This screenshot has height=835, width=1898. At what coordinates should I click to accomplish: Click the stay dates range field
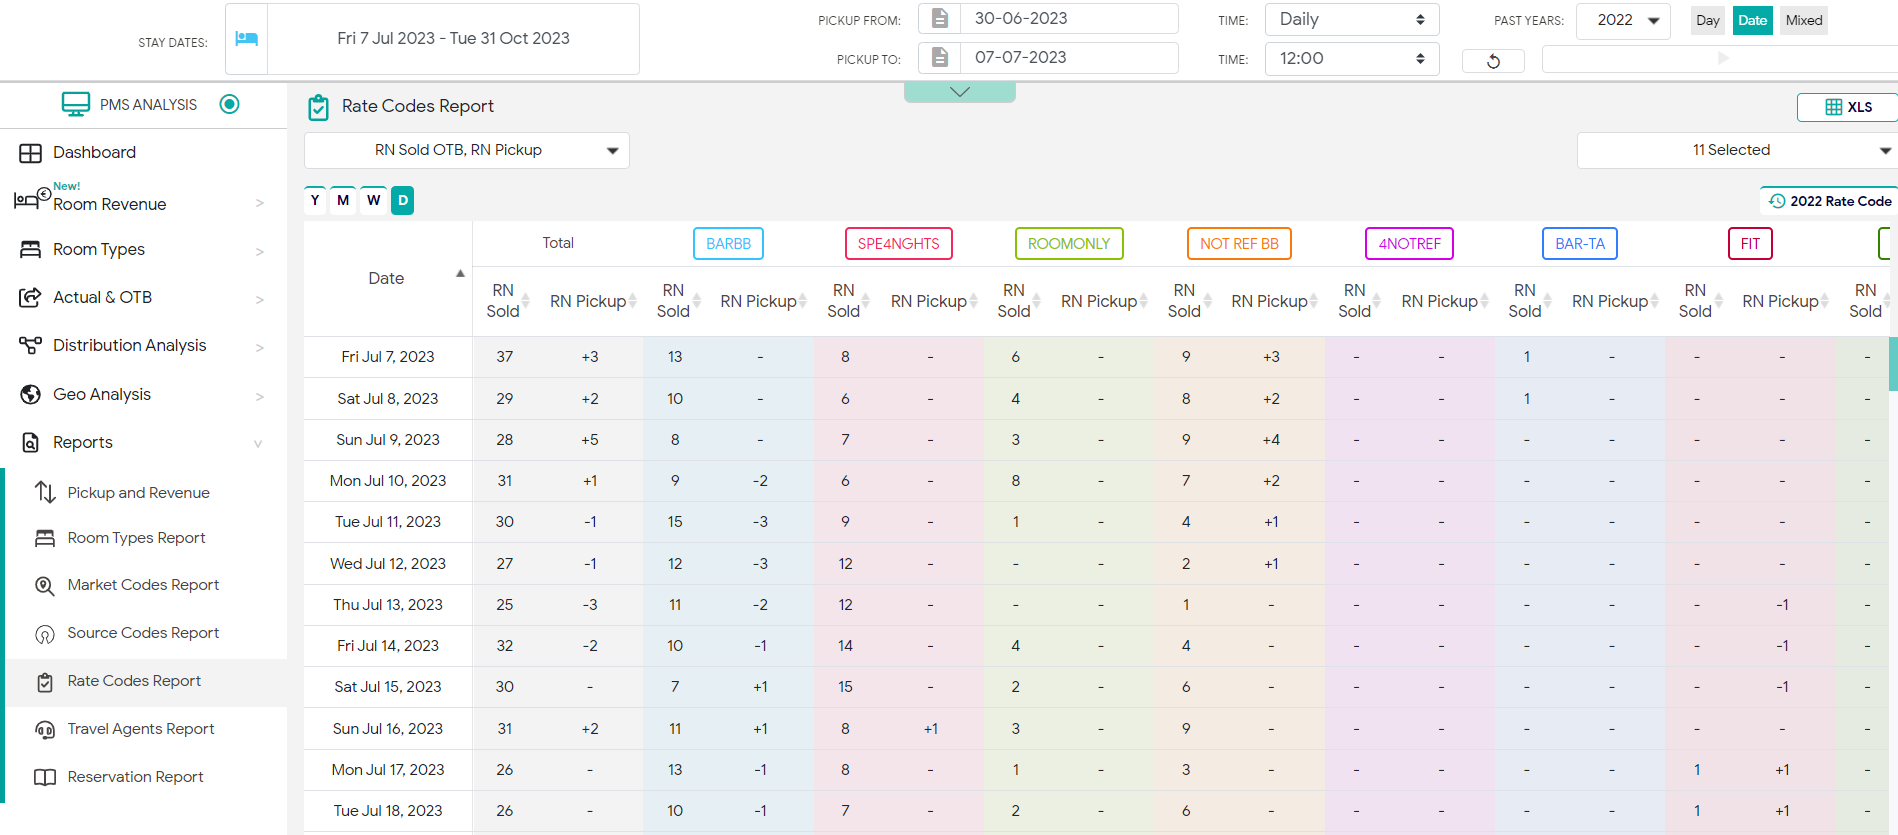click(453, 39)
